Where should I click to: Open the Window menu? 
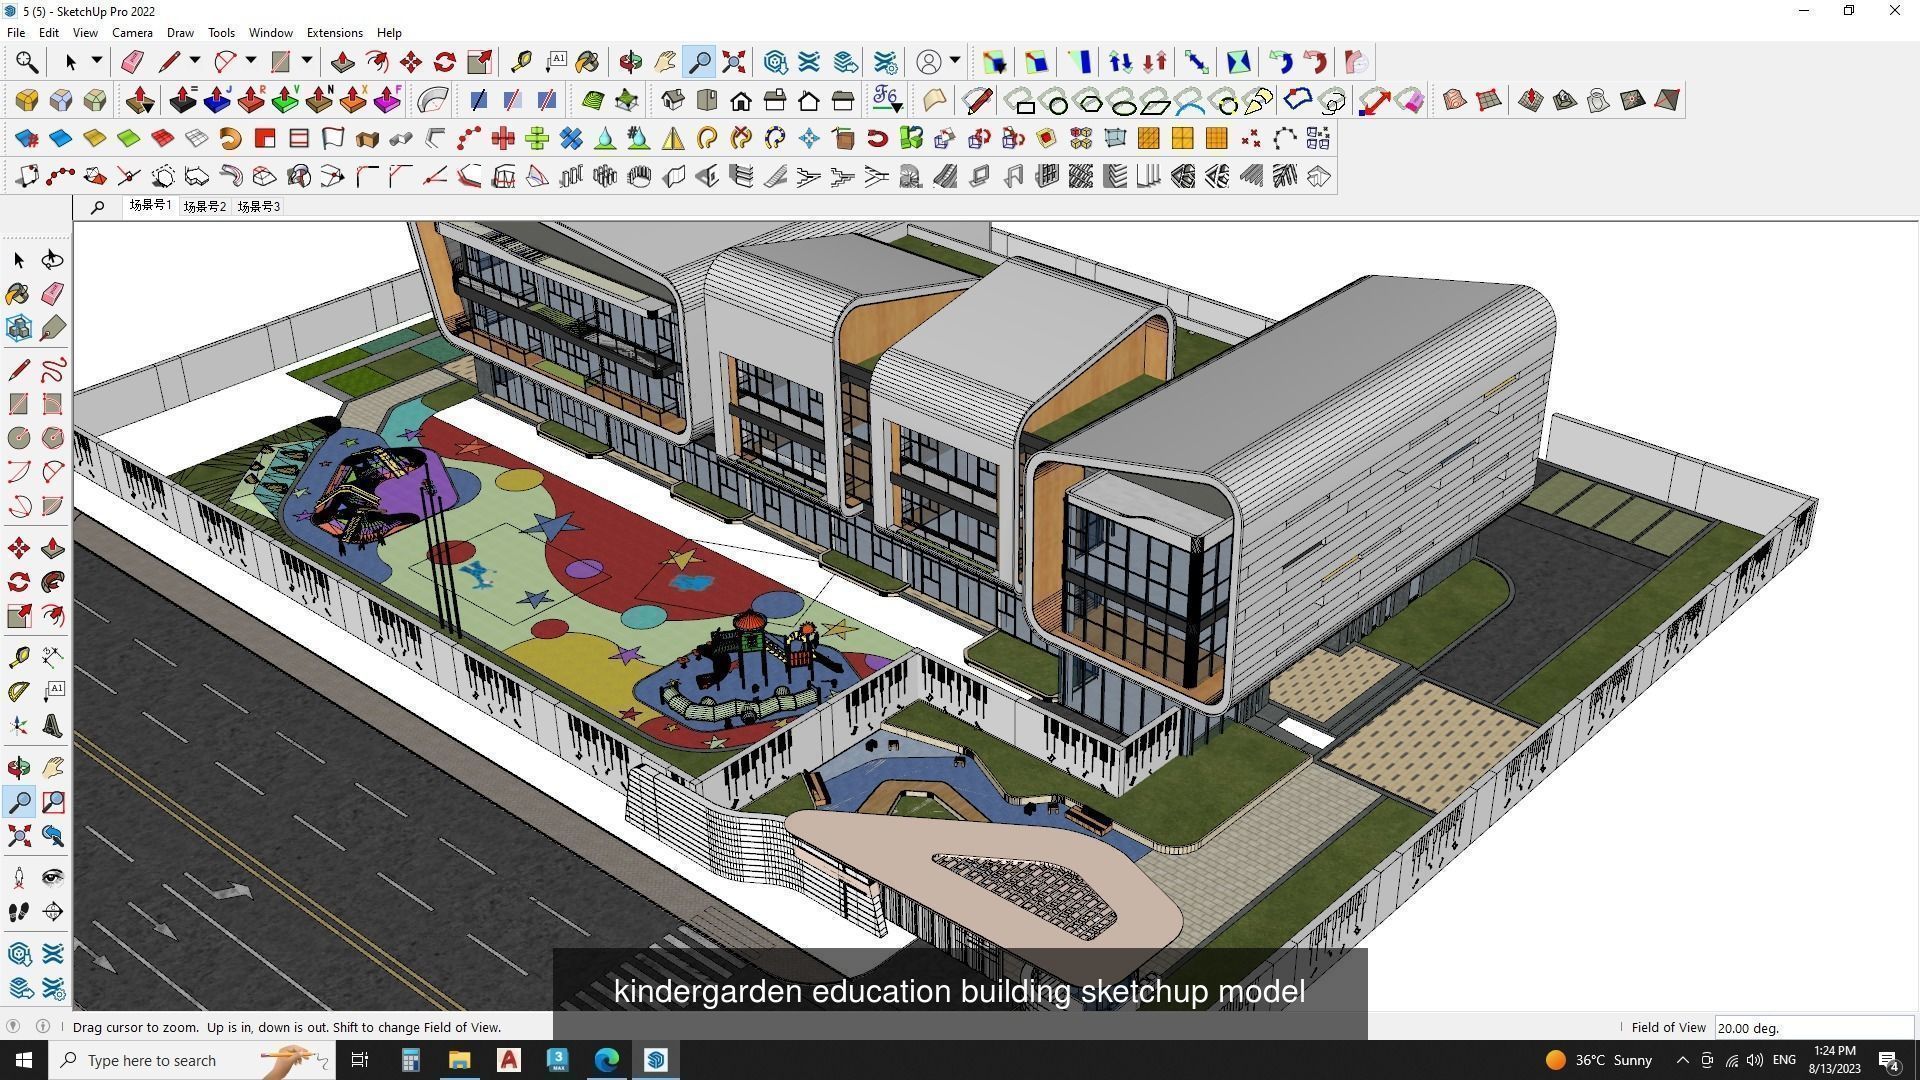click(x=270, y=32)
